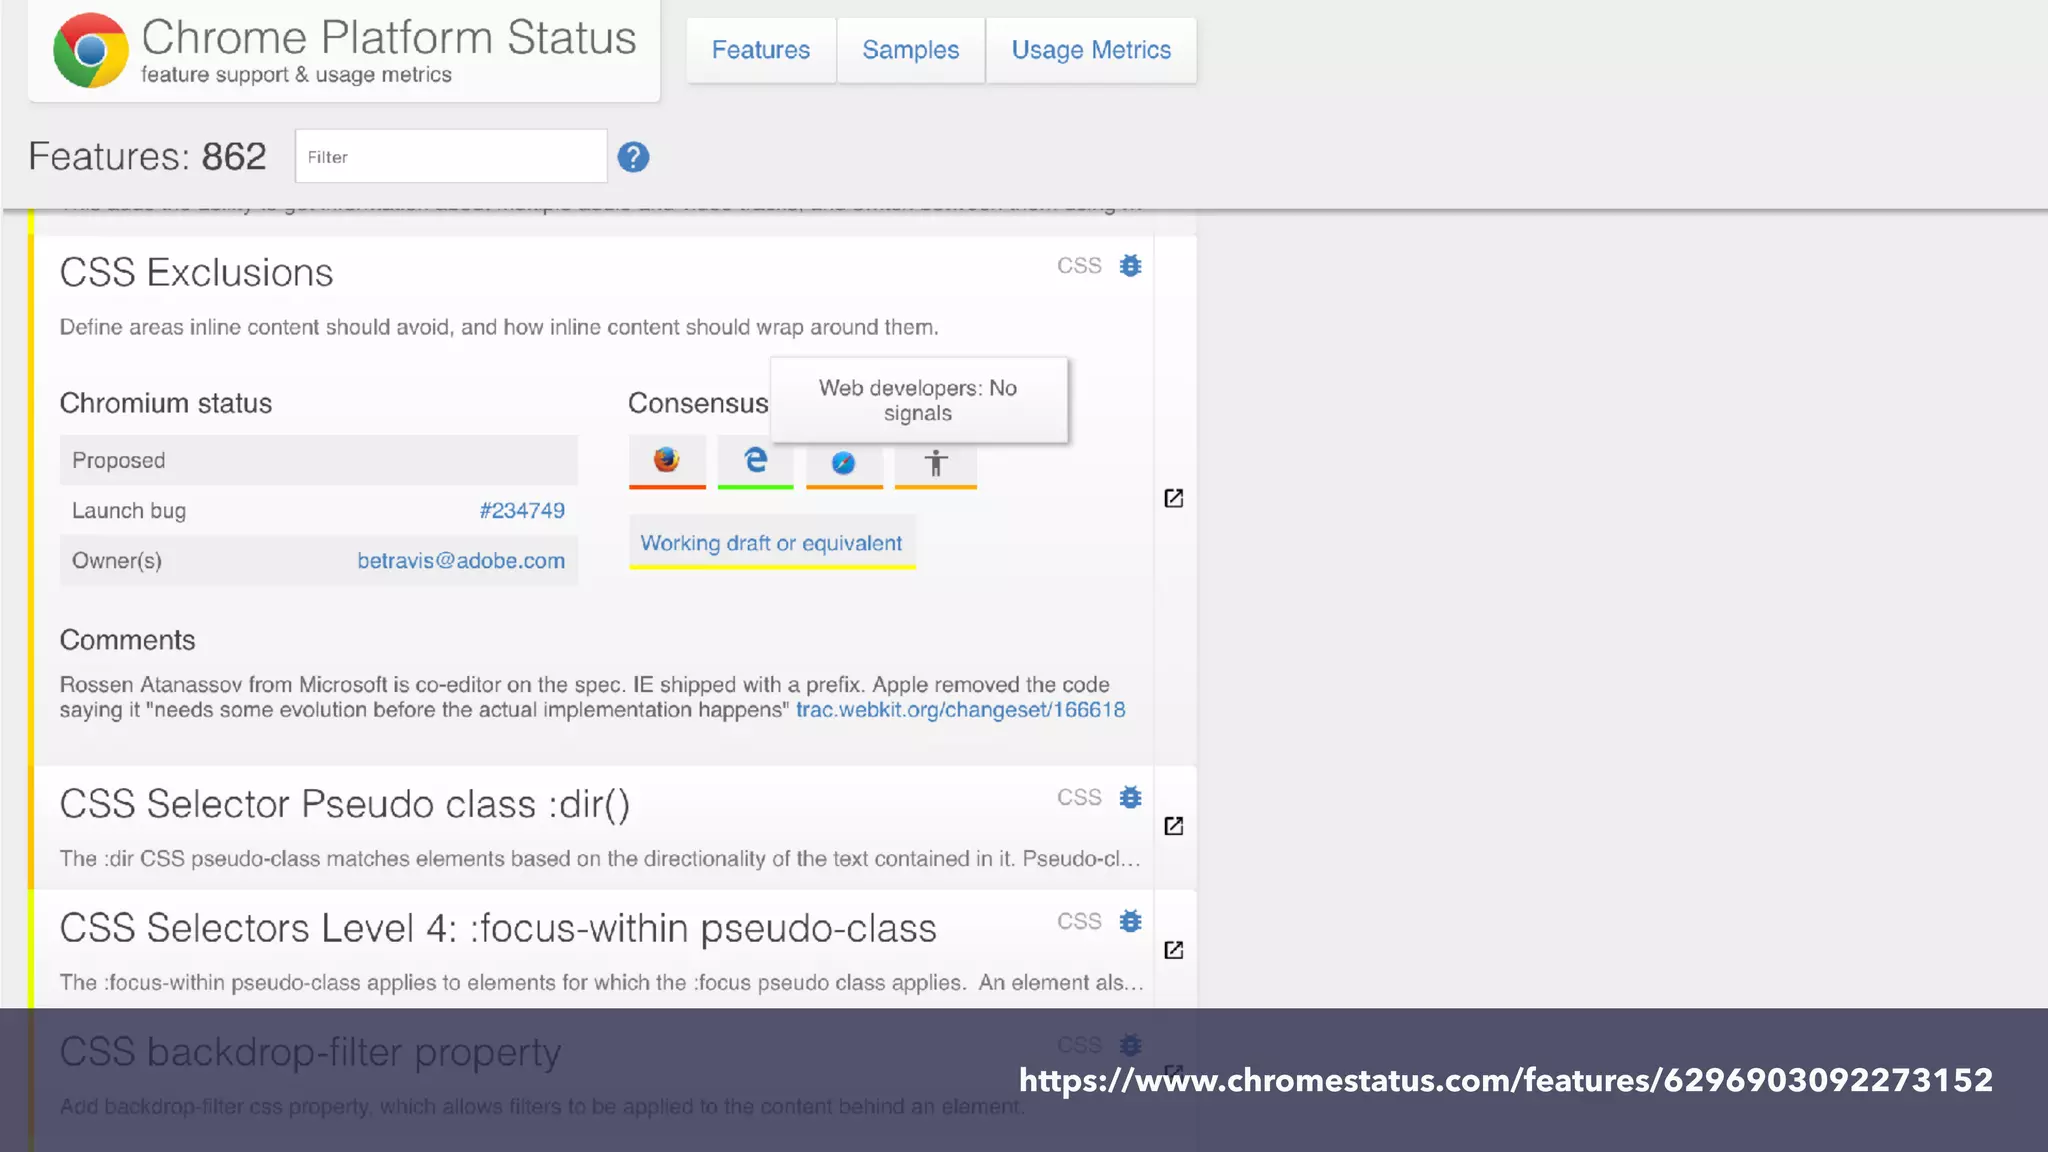Expand the :focus-within pseudo-class feature

497,929
